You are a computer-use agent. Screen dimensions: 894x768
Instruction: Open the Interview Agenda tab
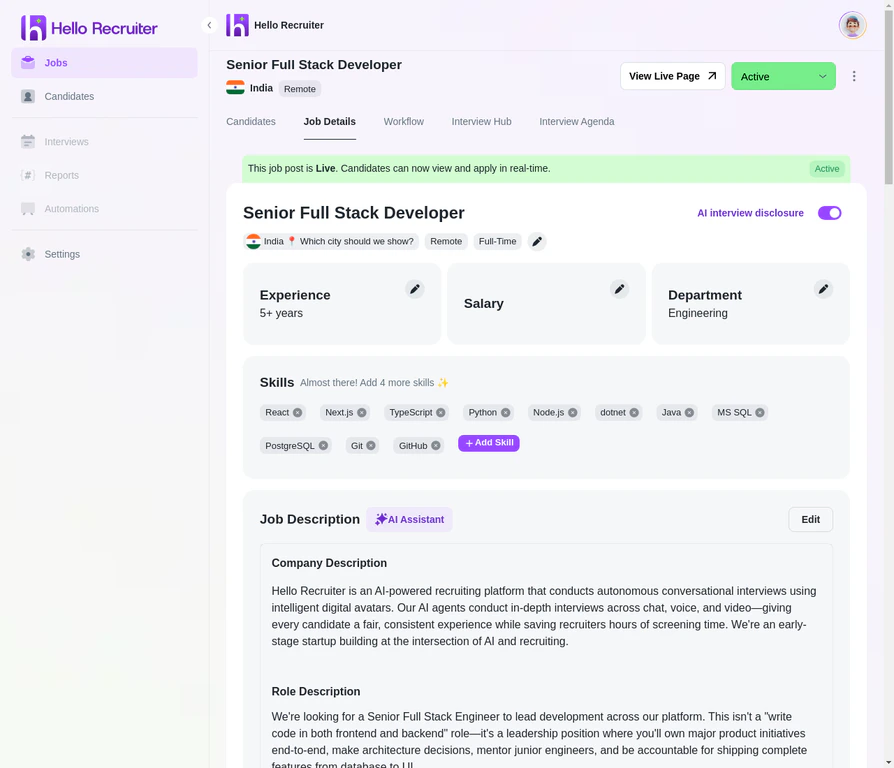576,121
